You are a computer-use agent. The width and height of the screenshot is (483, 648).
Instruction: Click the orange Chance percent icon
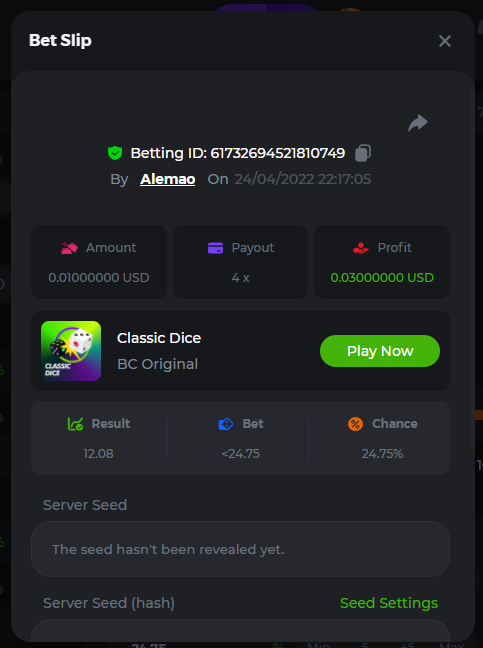click(355, 424)
